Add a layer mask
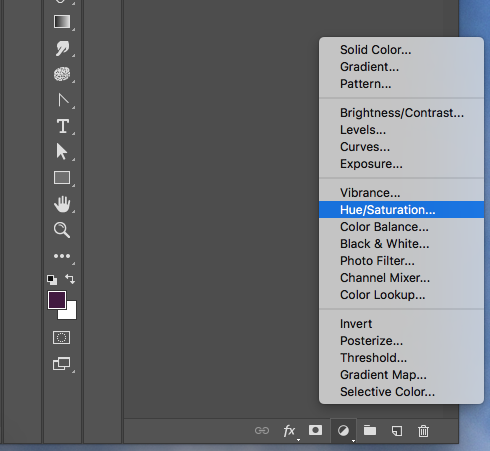This screenshot has height=451, width=490. [315, 430]
